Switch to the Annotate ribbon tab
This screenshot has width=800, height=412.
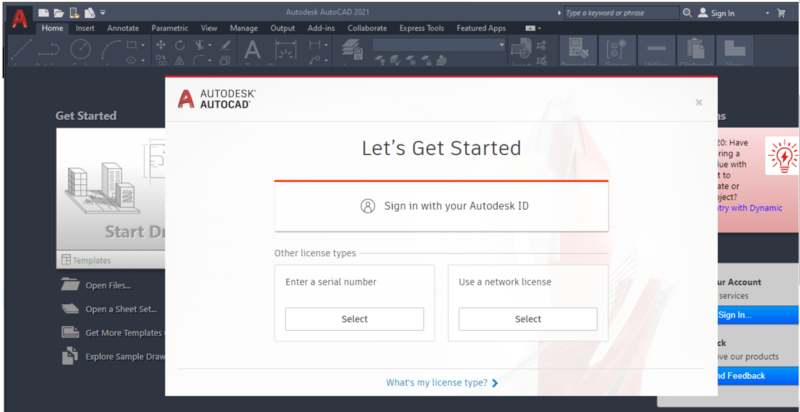[x=123, y=28]
